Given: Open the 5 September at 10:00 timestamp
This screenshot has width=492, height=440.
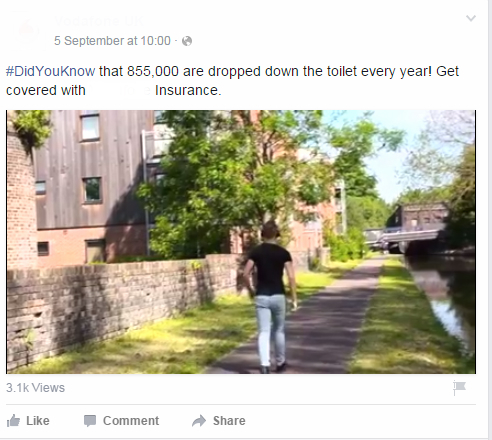Looking at the screenshot, I should point(112,41).
